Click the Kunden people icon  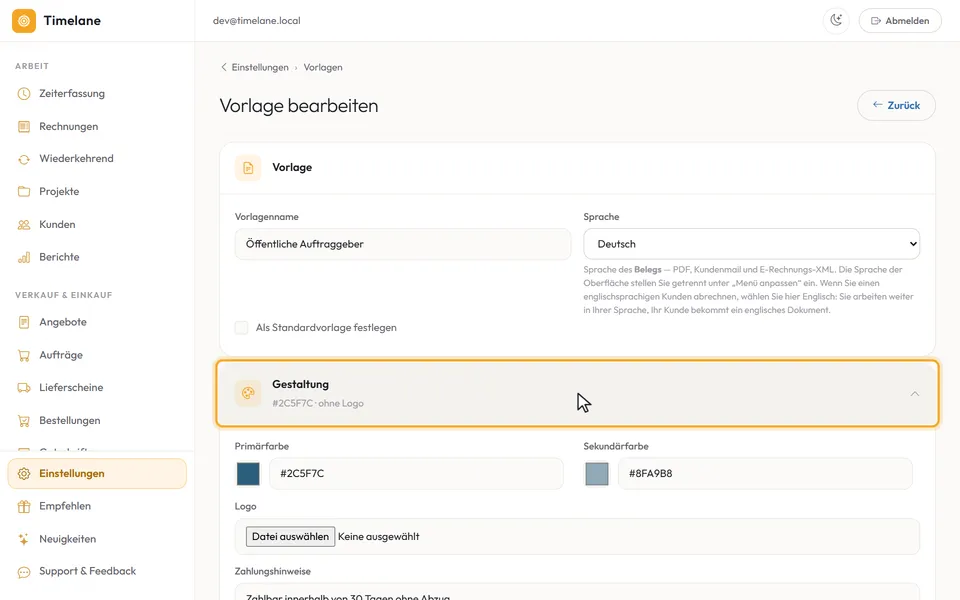click(24, 225)
